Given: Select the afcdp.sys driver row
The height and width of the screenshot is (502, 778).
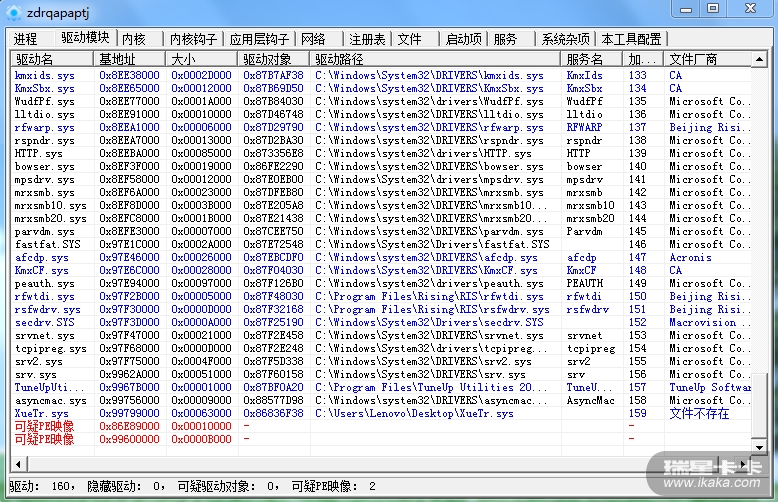Looking at the screenshot, I should click(381, 257).
